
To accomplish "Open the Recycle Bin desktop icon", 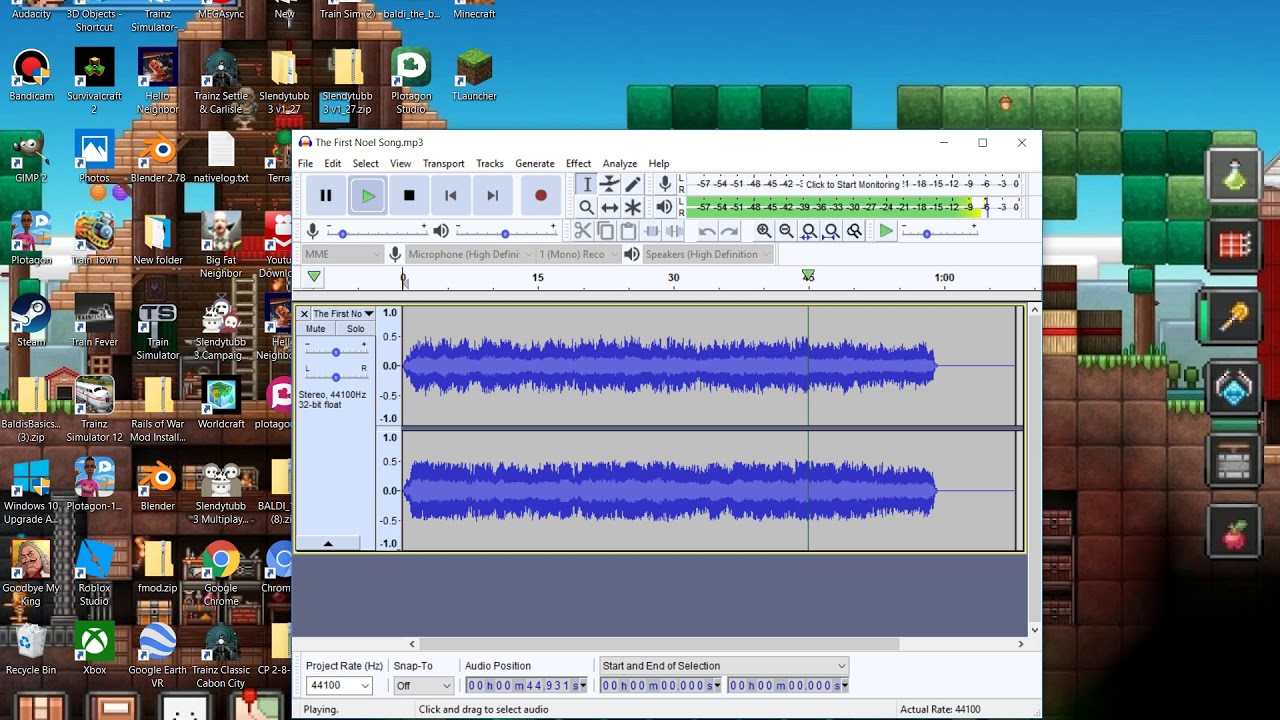I will click(x=31, y=650).
